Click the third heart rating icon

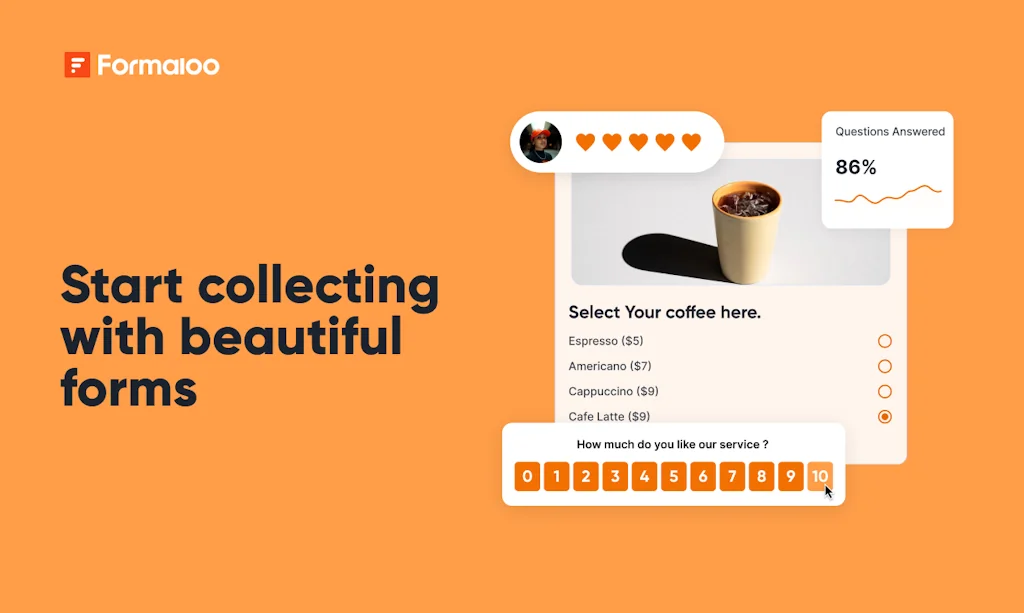tap(638, 142)
